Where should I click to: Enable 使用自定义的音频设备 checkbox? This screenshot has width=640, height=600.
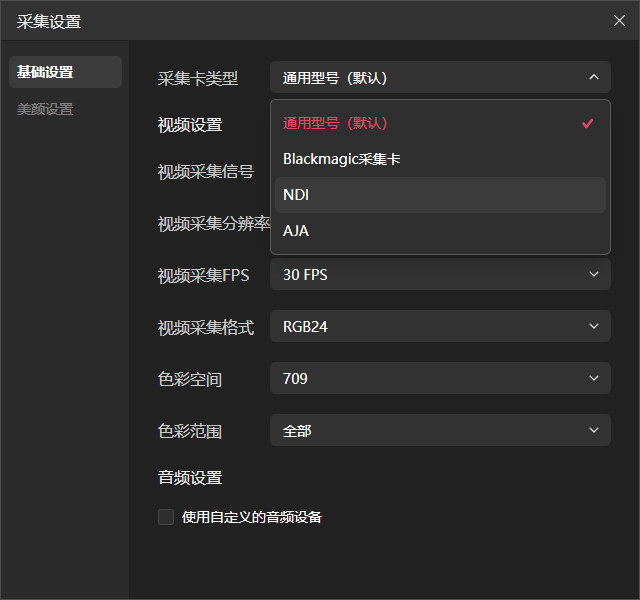(x=166, y=517)
